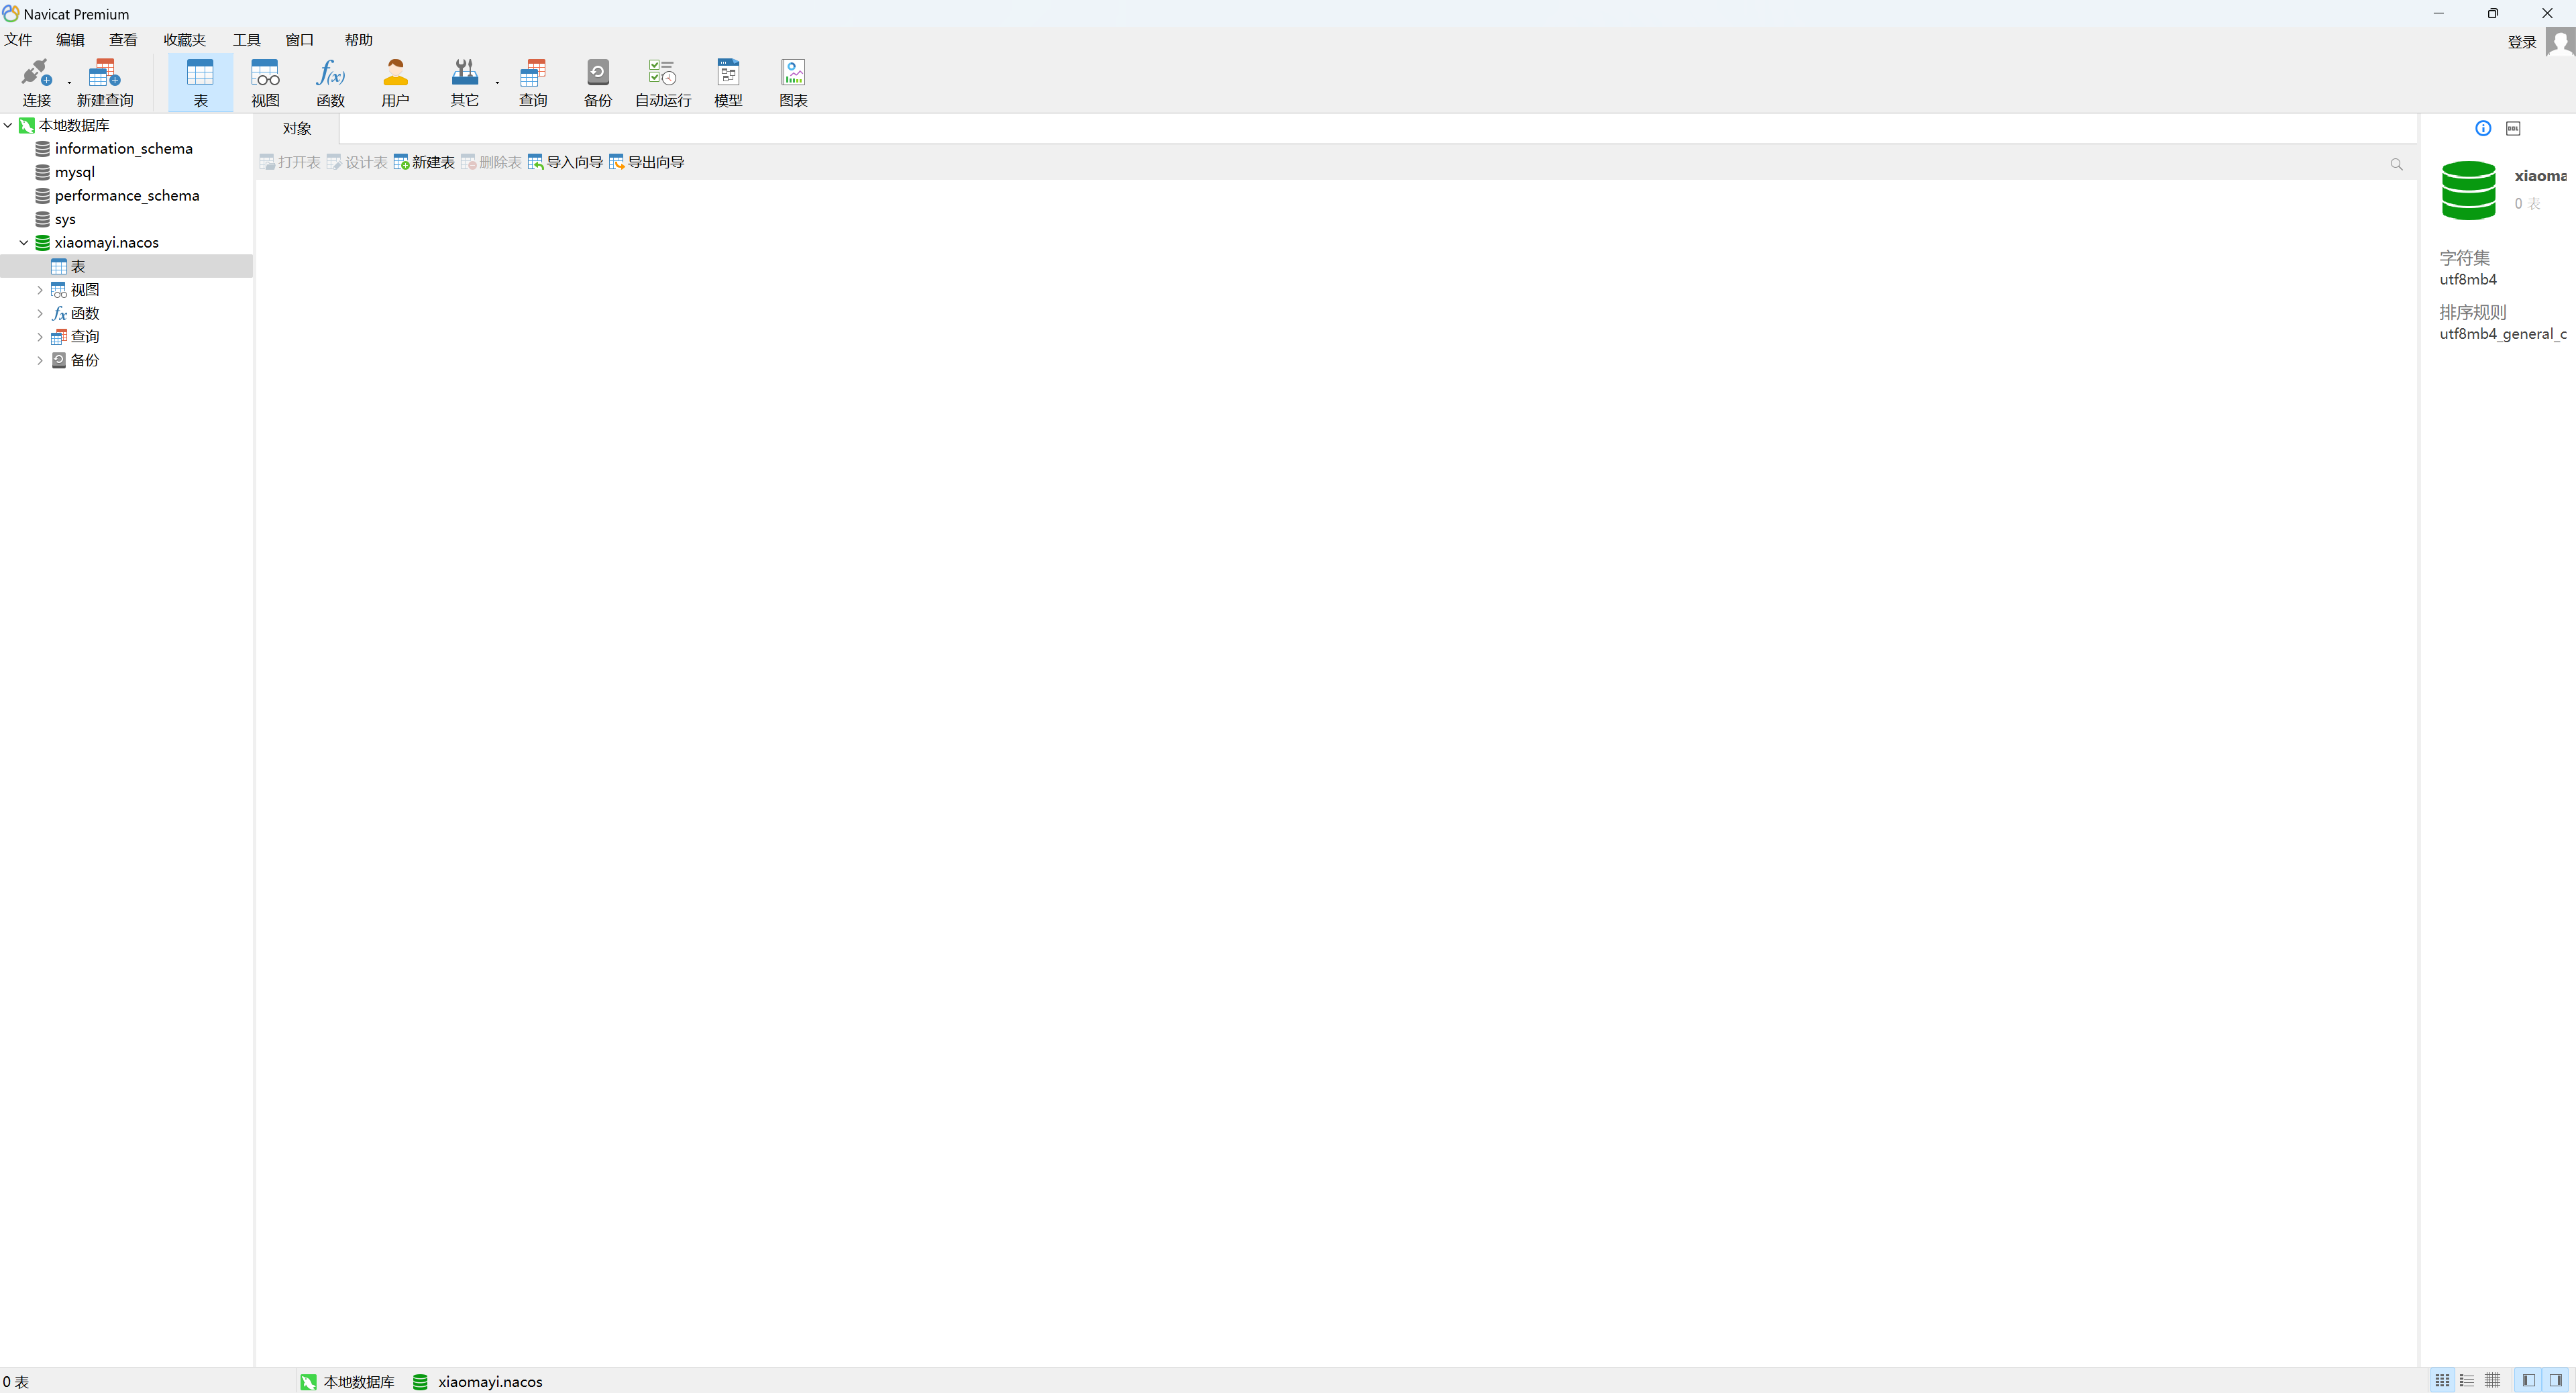Expand the 查询 tree node
Image resolution: width=2576 pixels, height=1393 pixels.
(40, 337)
